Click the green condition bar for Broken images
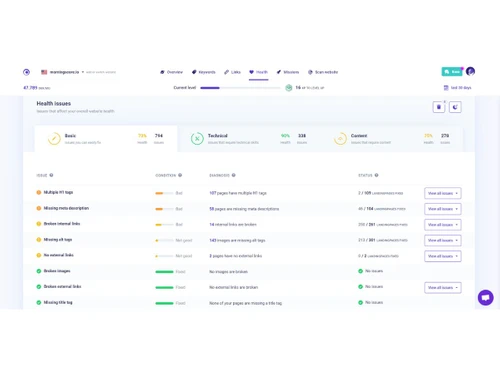 point(164,272)
